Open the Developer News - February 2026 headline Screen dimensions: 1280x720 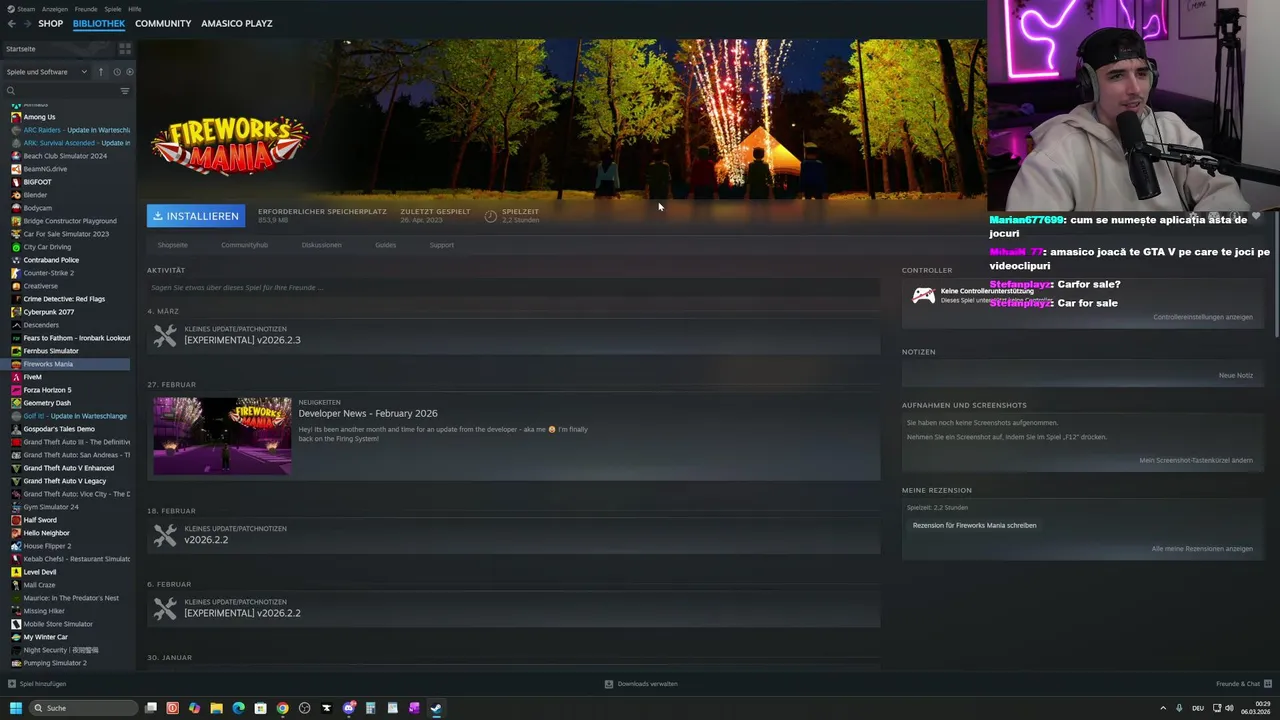[368, 413]
